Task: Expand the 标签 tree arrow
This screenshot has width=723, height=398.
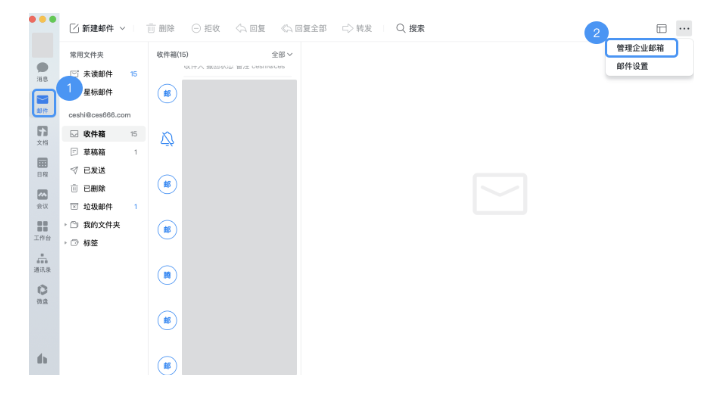Action: click(65, 243)
